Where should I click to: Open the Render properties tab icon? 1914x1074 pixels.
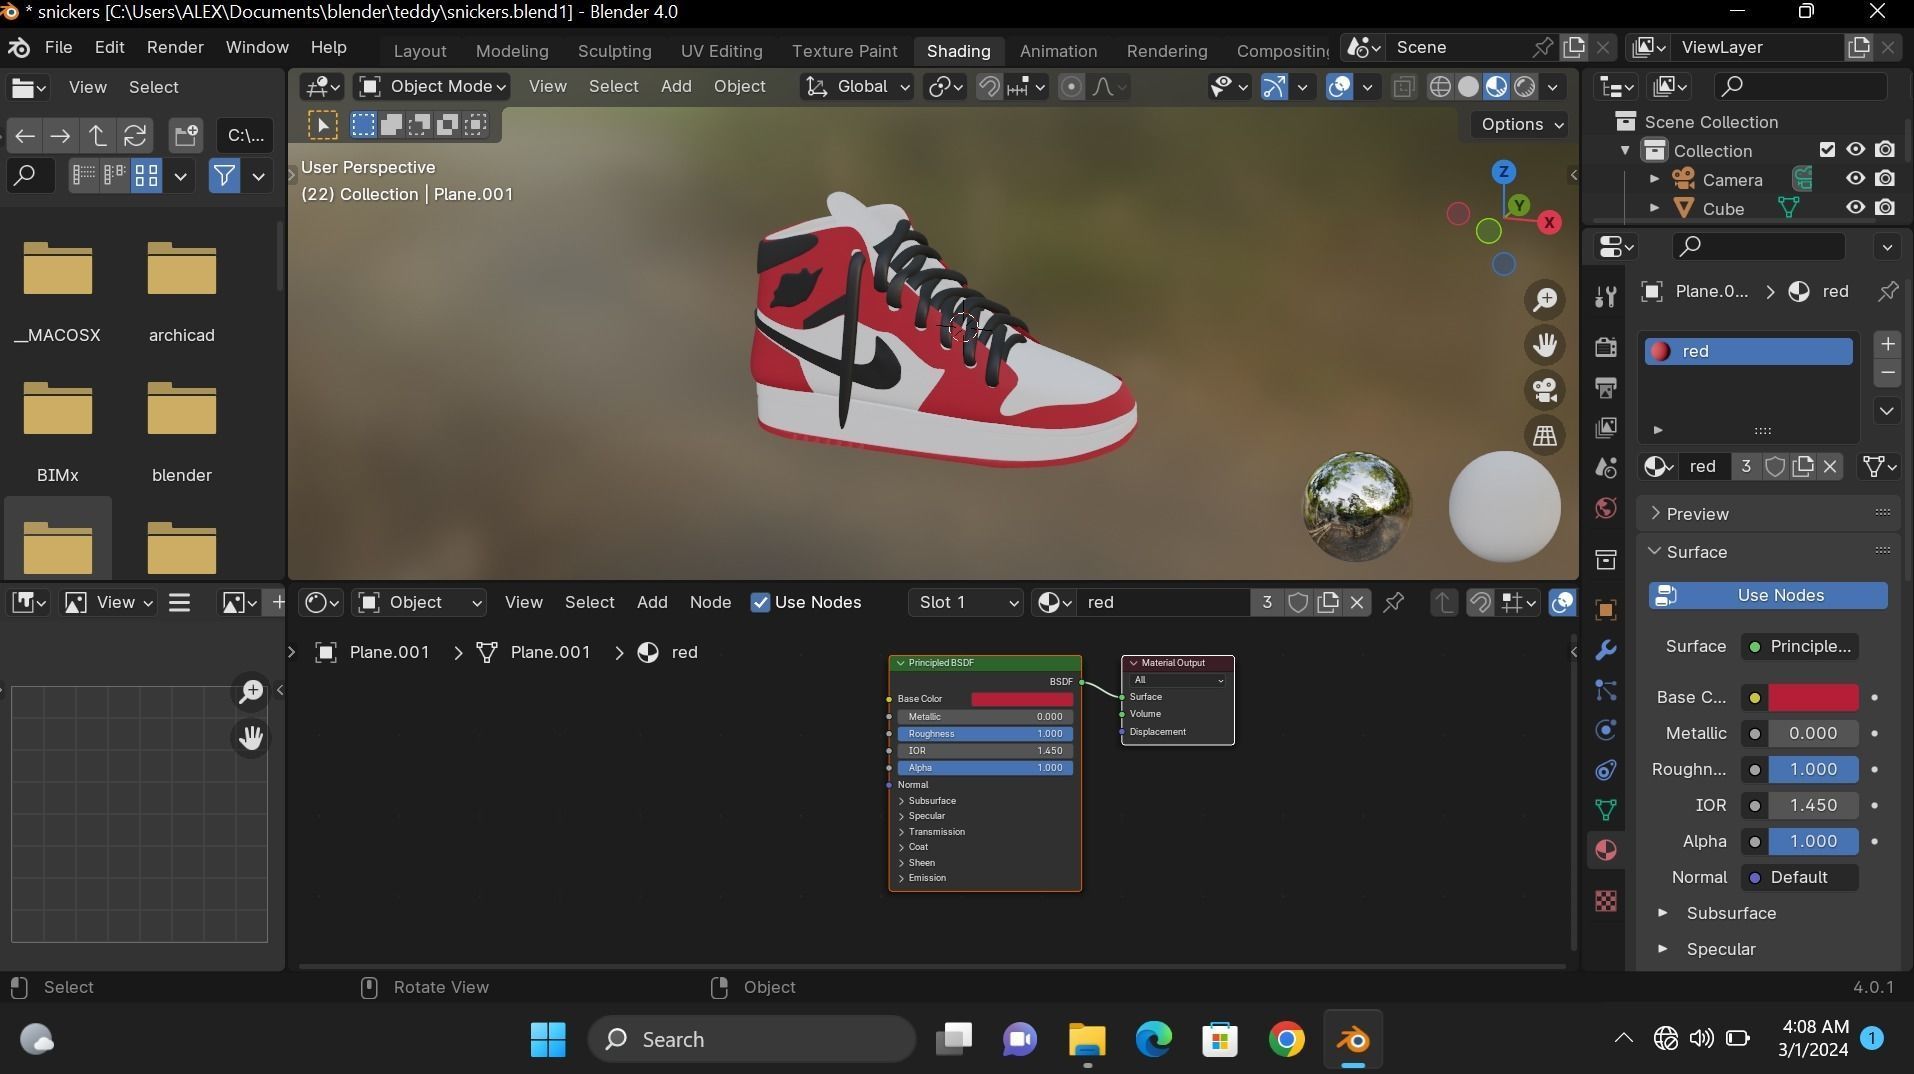(1606, 346)
